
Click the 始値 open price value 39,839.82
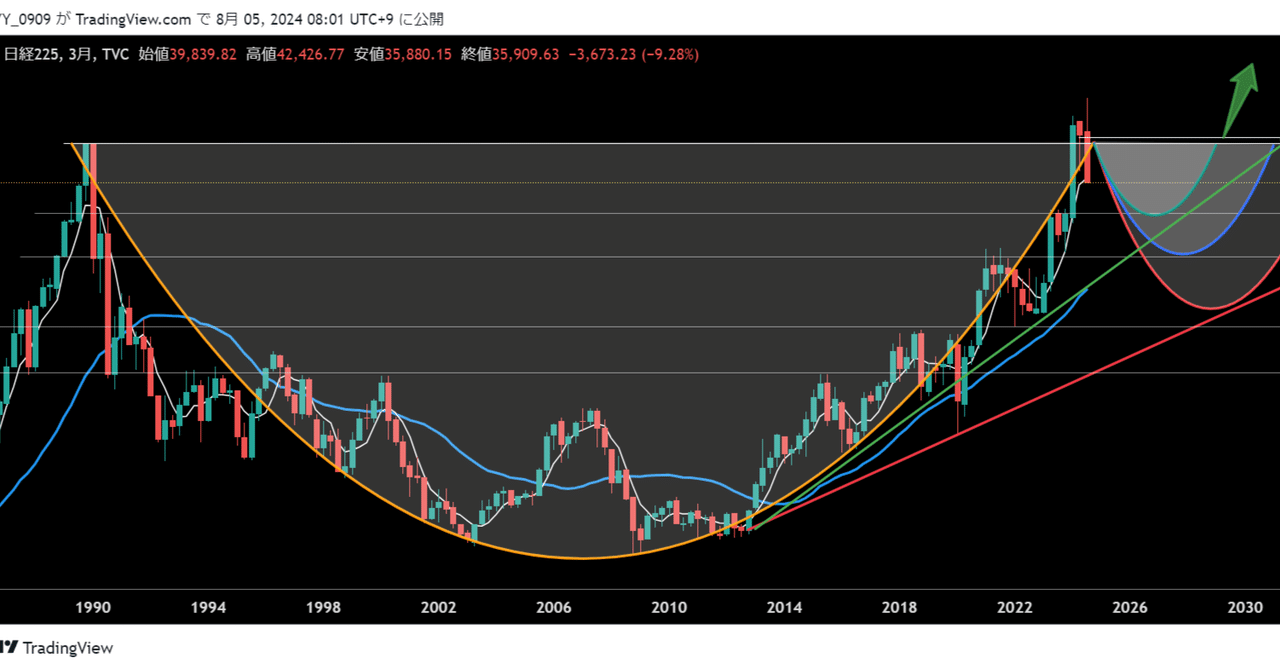204,54
